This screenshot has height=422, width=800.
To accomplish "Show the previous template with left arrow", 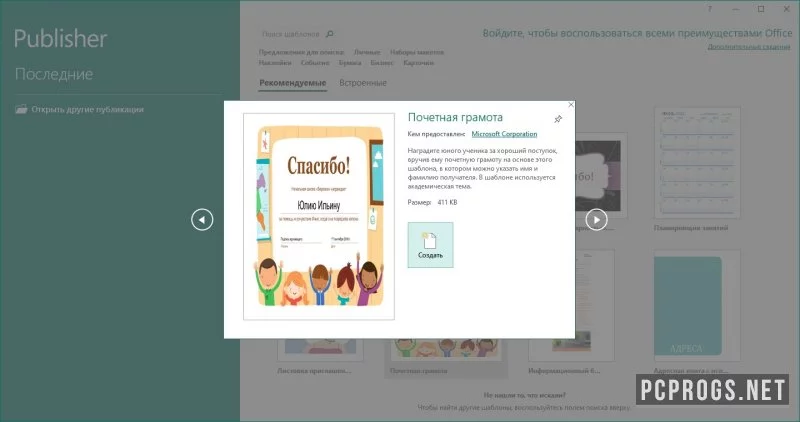I will click(x=202, y=220).
